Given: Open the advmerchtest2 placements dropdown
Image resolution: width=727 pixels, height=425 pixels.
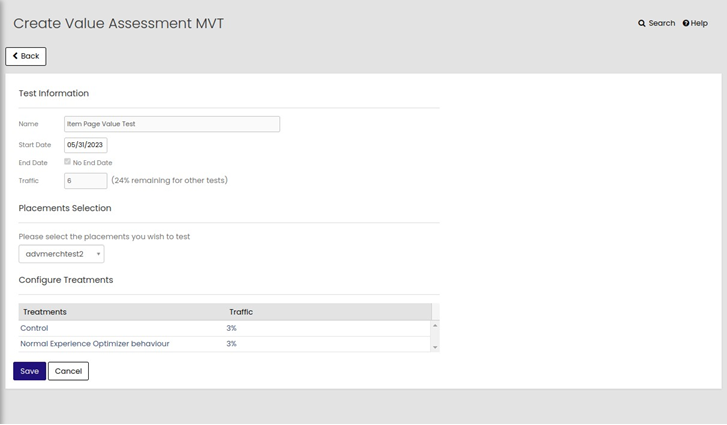Looking at the screenshot, I should (62, 254).
